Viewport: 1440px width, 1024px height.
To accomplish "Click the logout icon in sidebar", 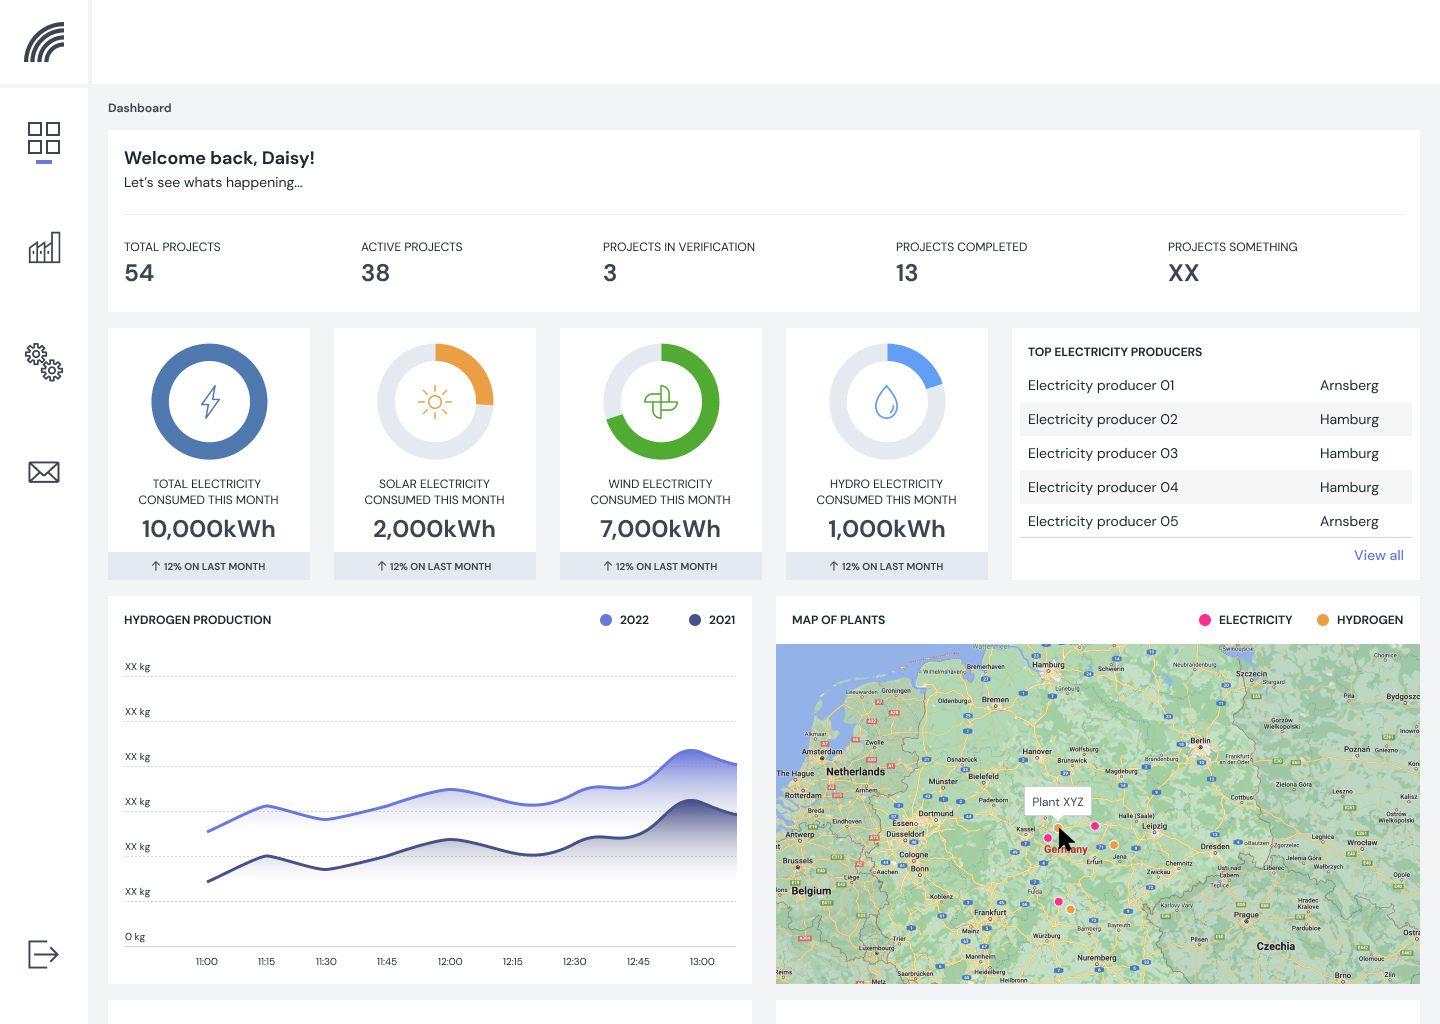I will 43,954.
